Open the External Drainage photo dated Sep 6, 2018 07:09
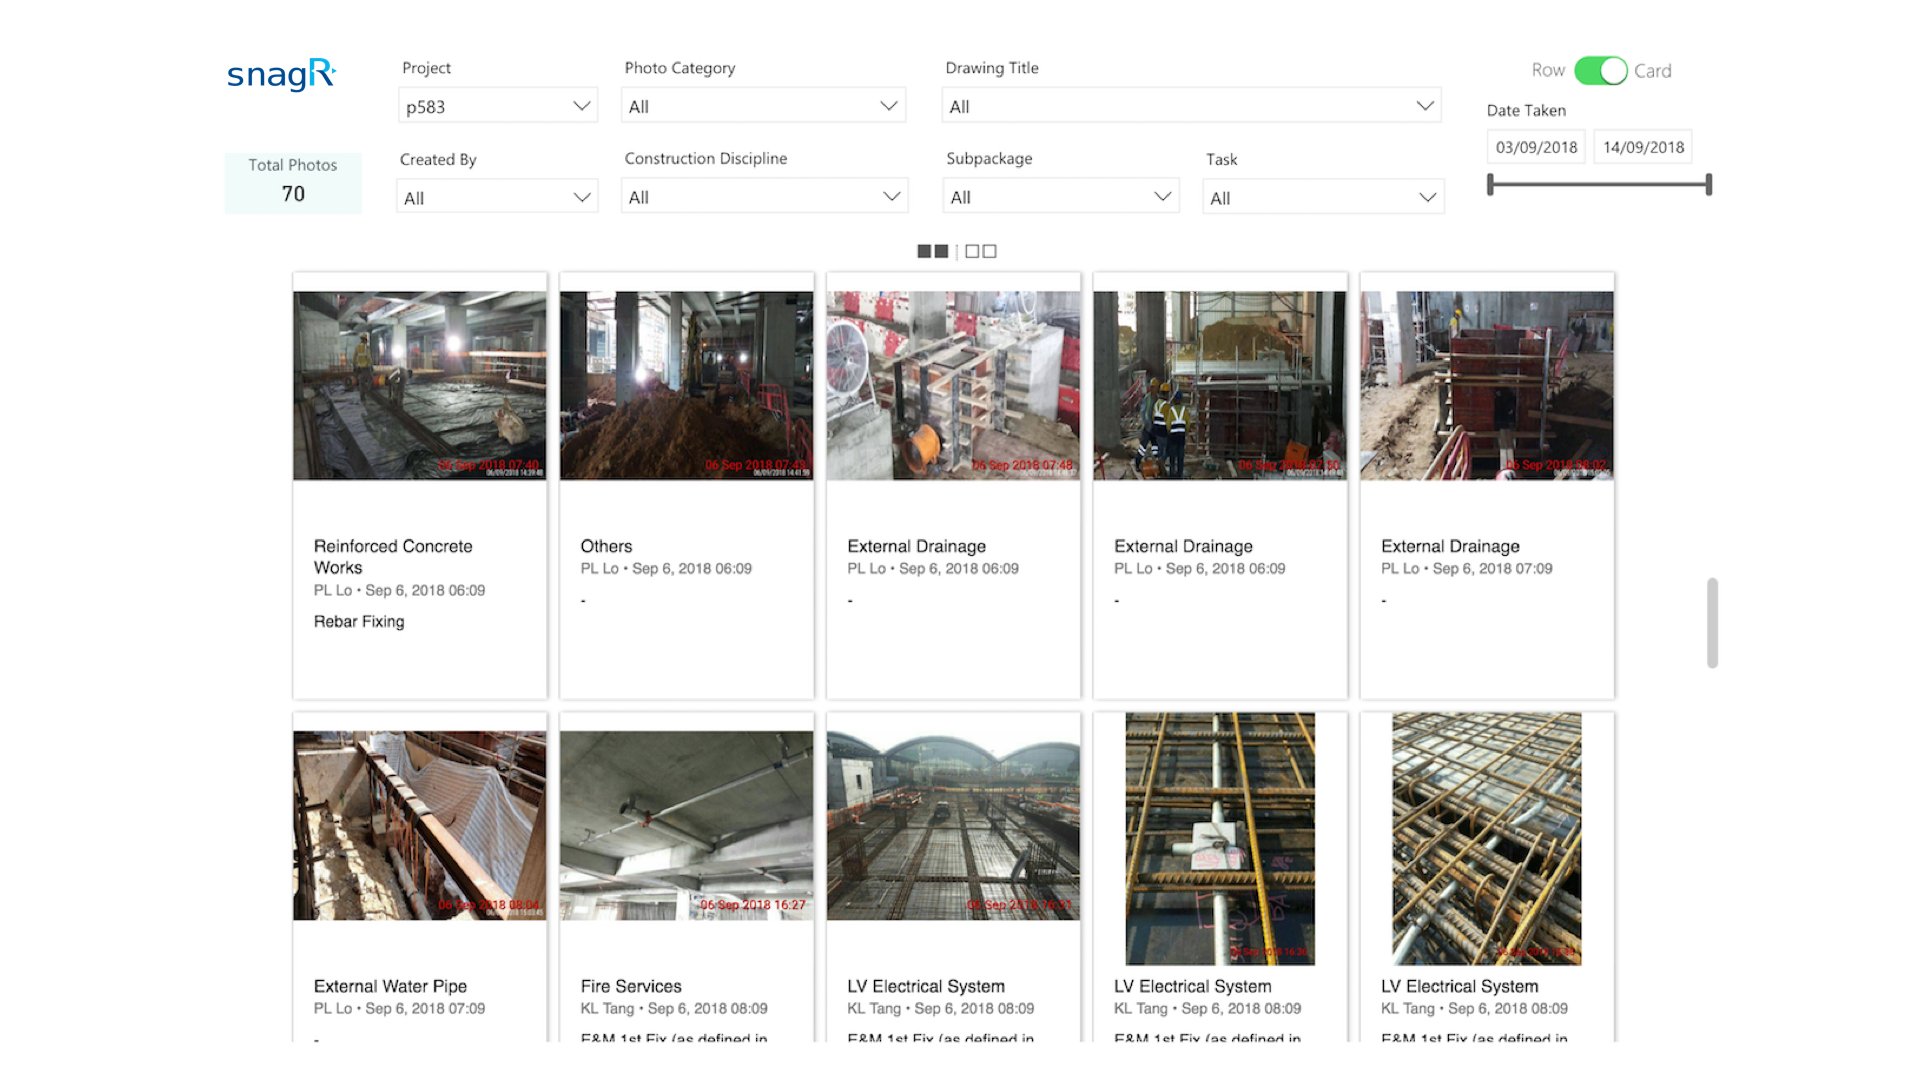The height and width of the screenshot is (1080, 1920). pyautogui.click(x=1487, y=386)
